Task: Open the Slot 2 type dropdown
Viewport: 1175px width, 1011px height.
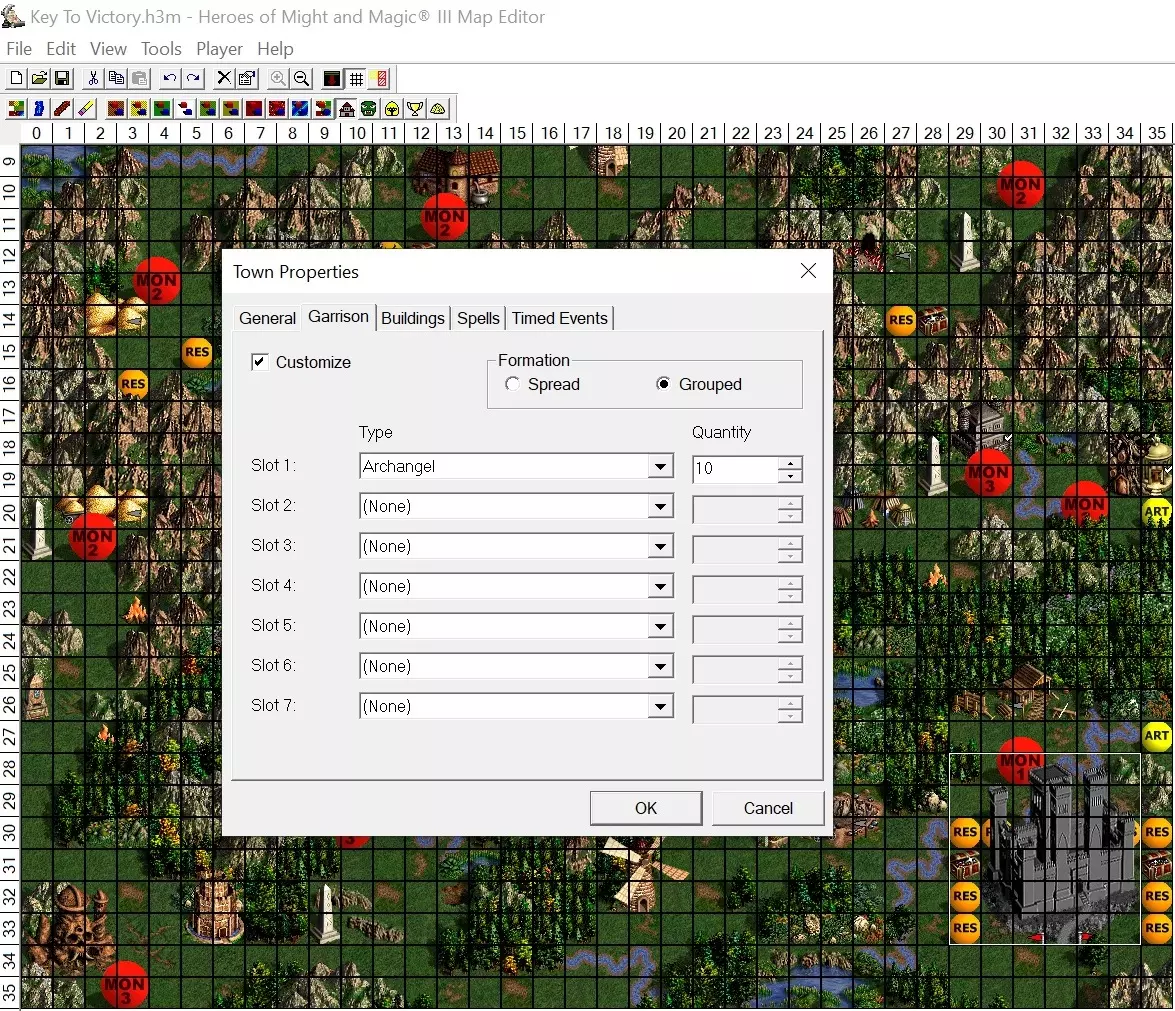Action: click(659, 506)
